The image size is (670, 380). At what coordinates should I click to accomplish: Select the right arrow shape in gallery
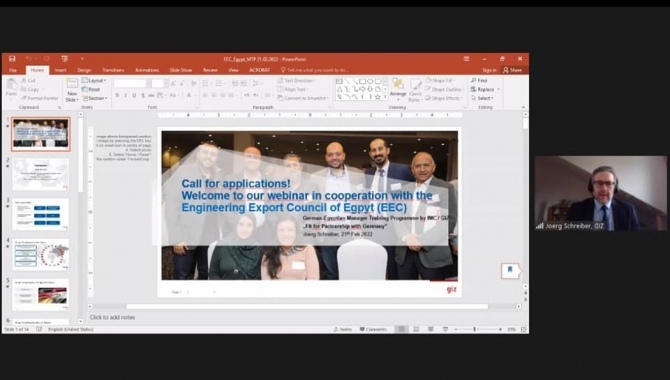coord(362,89)
